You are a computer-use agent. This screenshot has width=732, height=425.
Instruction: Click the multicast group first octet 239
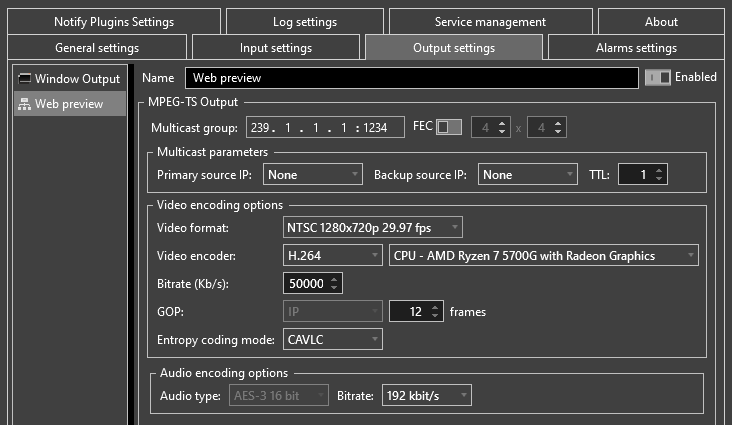point(260,128)
